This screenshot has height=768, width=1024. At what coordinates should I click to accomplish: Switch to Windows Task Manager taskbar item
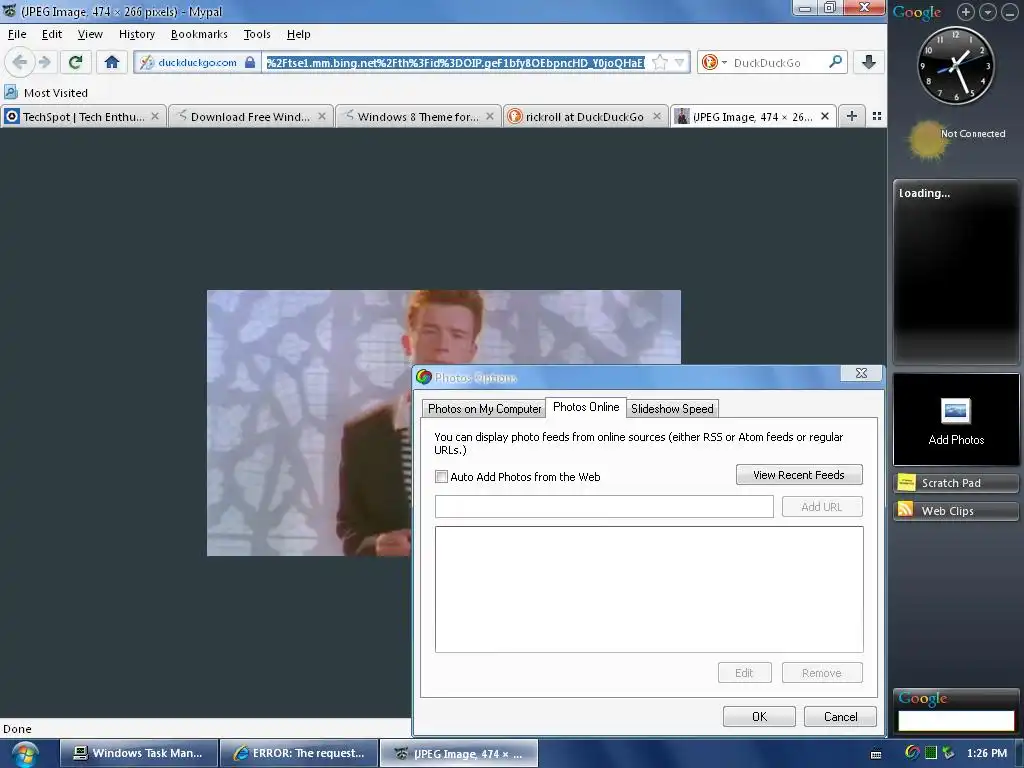click(x=138, y=754)
